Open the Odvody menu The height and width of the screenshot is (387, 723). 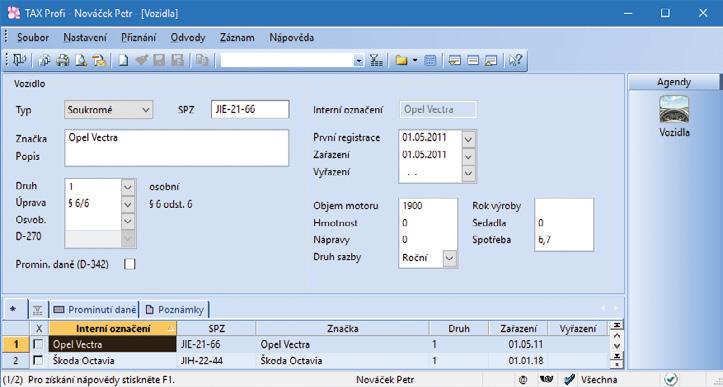[x=188, y=38]
